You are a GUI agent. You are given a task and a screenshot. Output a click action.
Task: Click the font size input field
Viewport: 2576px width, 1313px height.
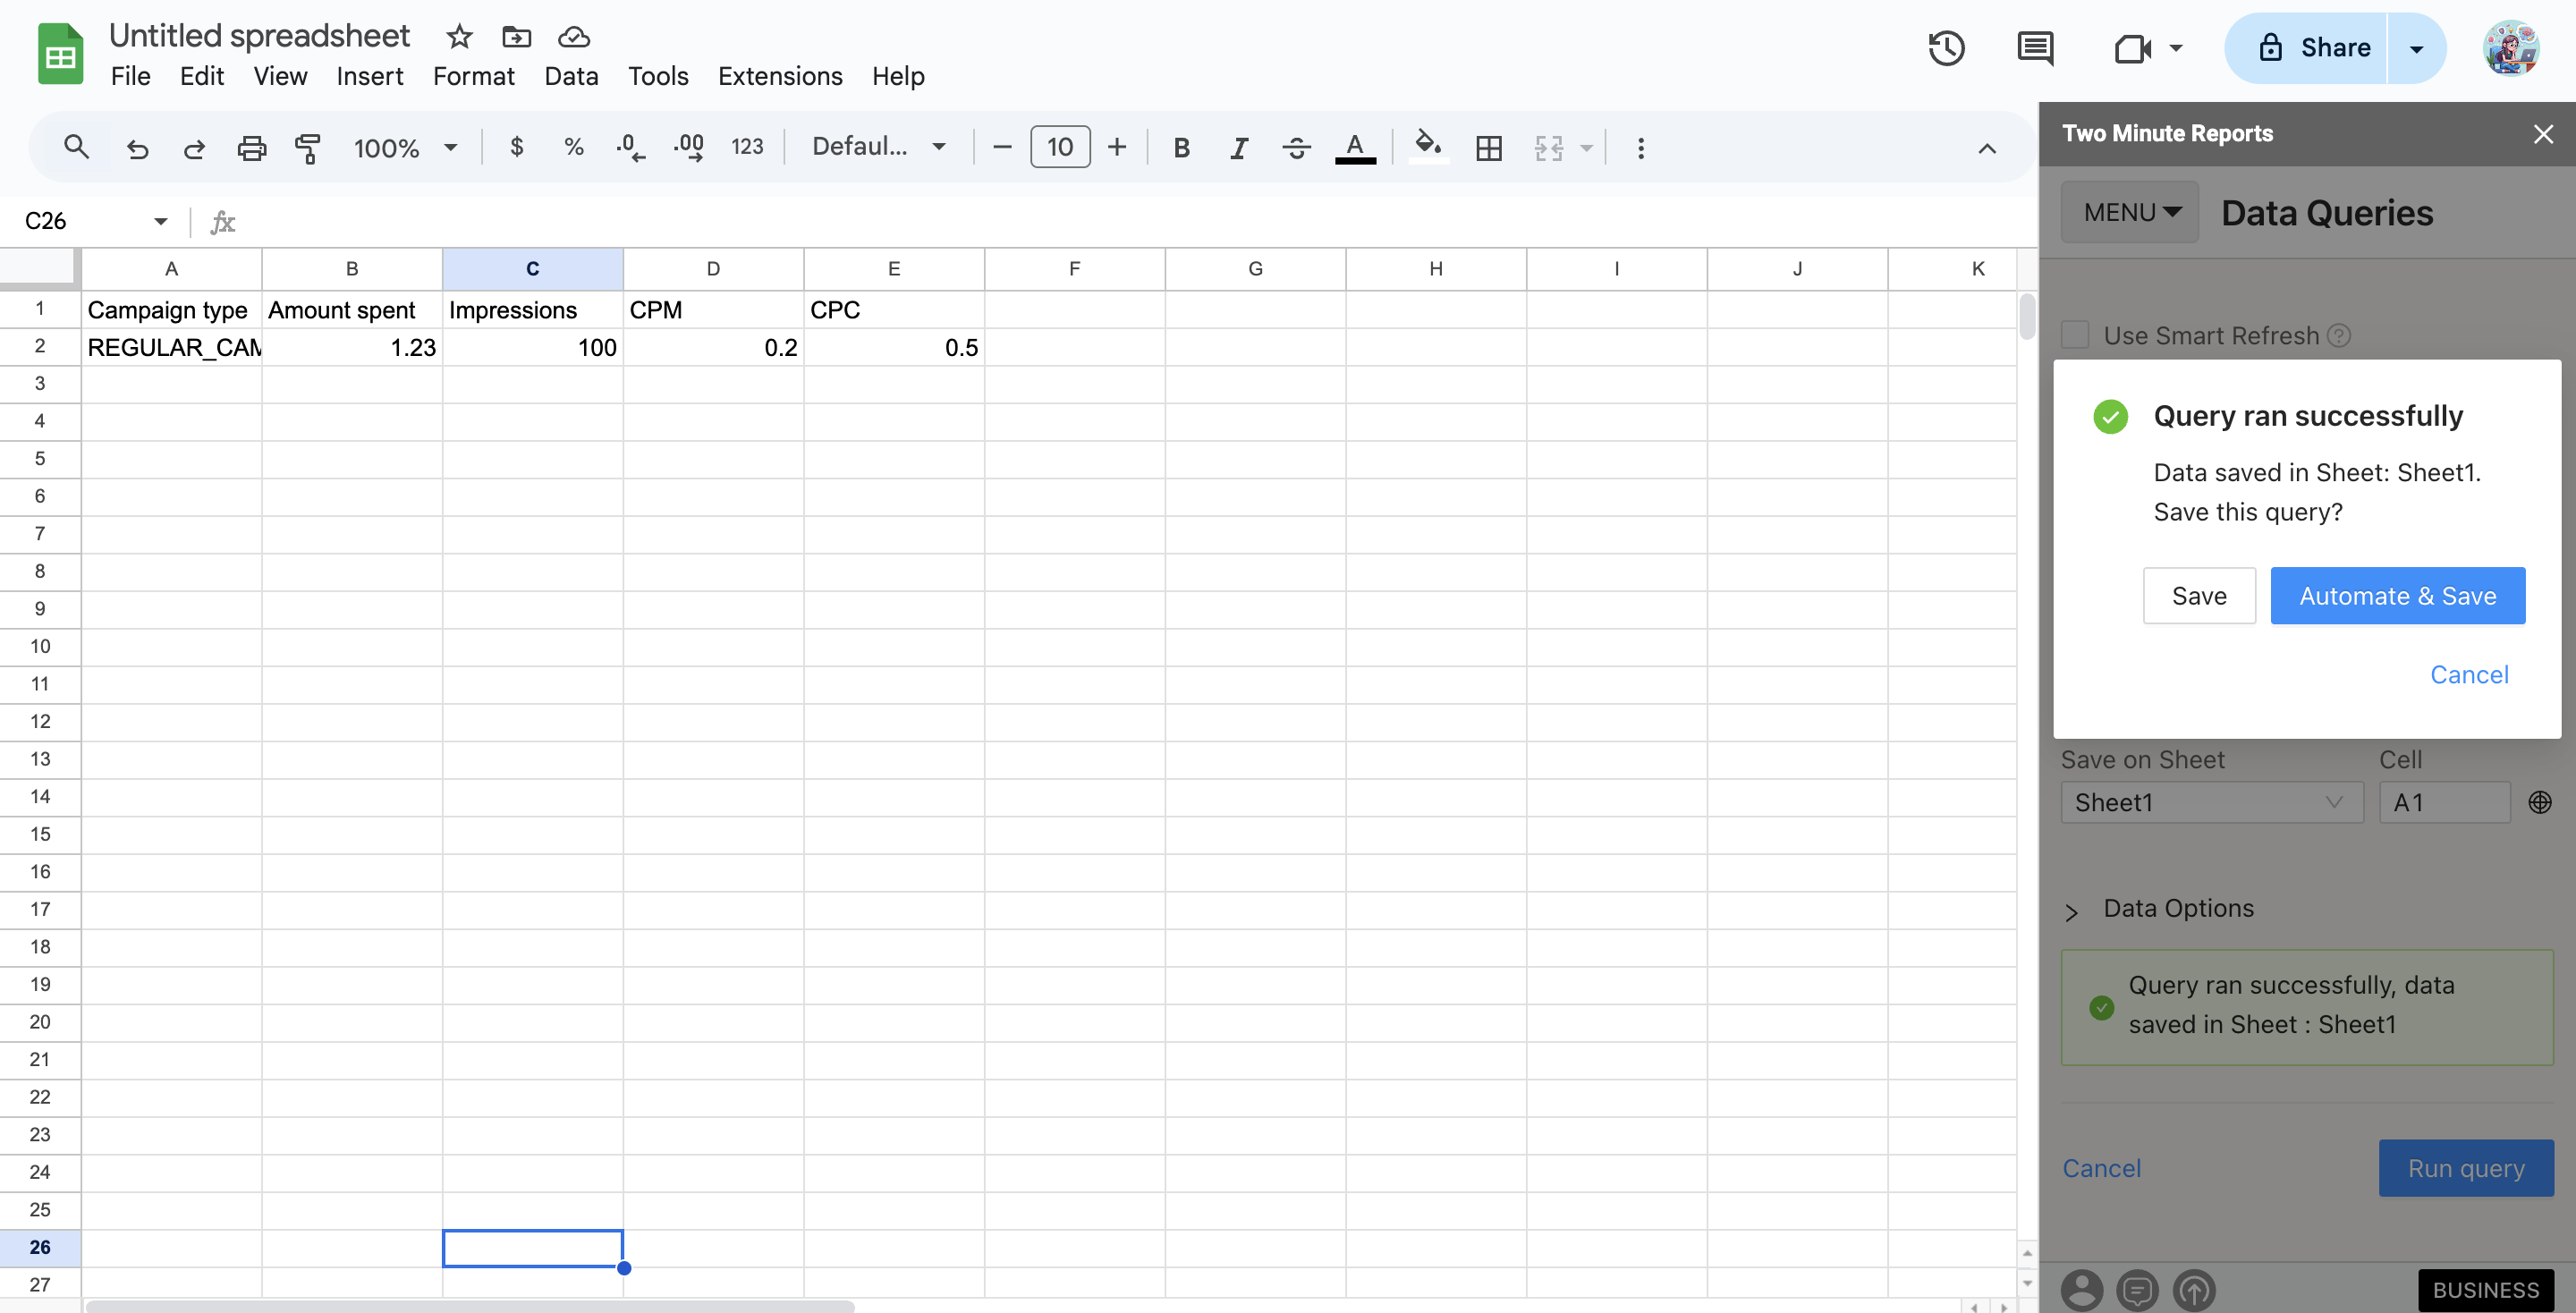(1059, 148)
